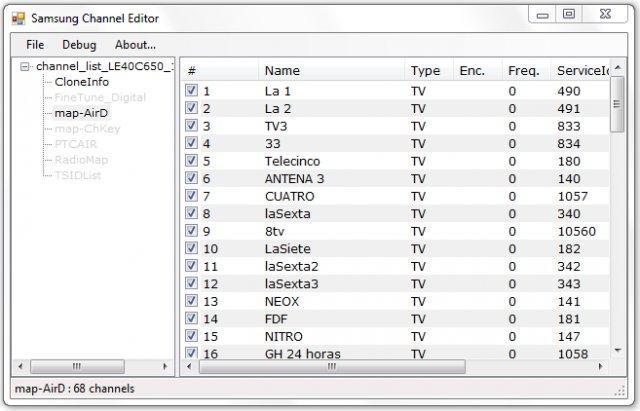The image size is (640, 411).
Task: Click the channel list scroll-right arrow
Action: click(x=601, y=367)
